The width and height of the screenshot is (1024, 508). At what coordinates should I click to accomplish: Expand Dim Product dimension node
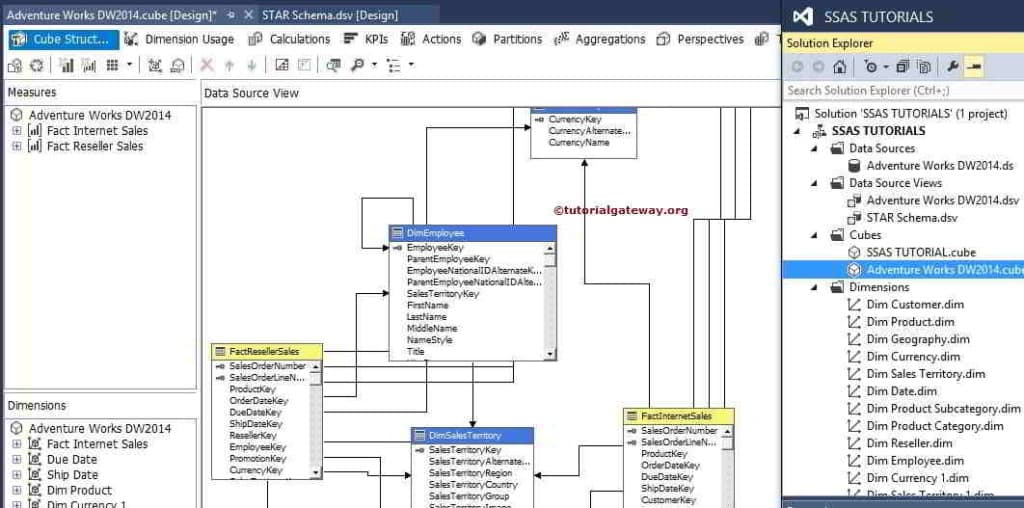tap(17, 490)
